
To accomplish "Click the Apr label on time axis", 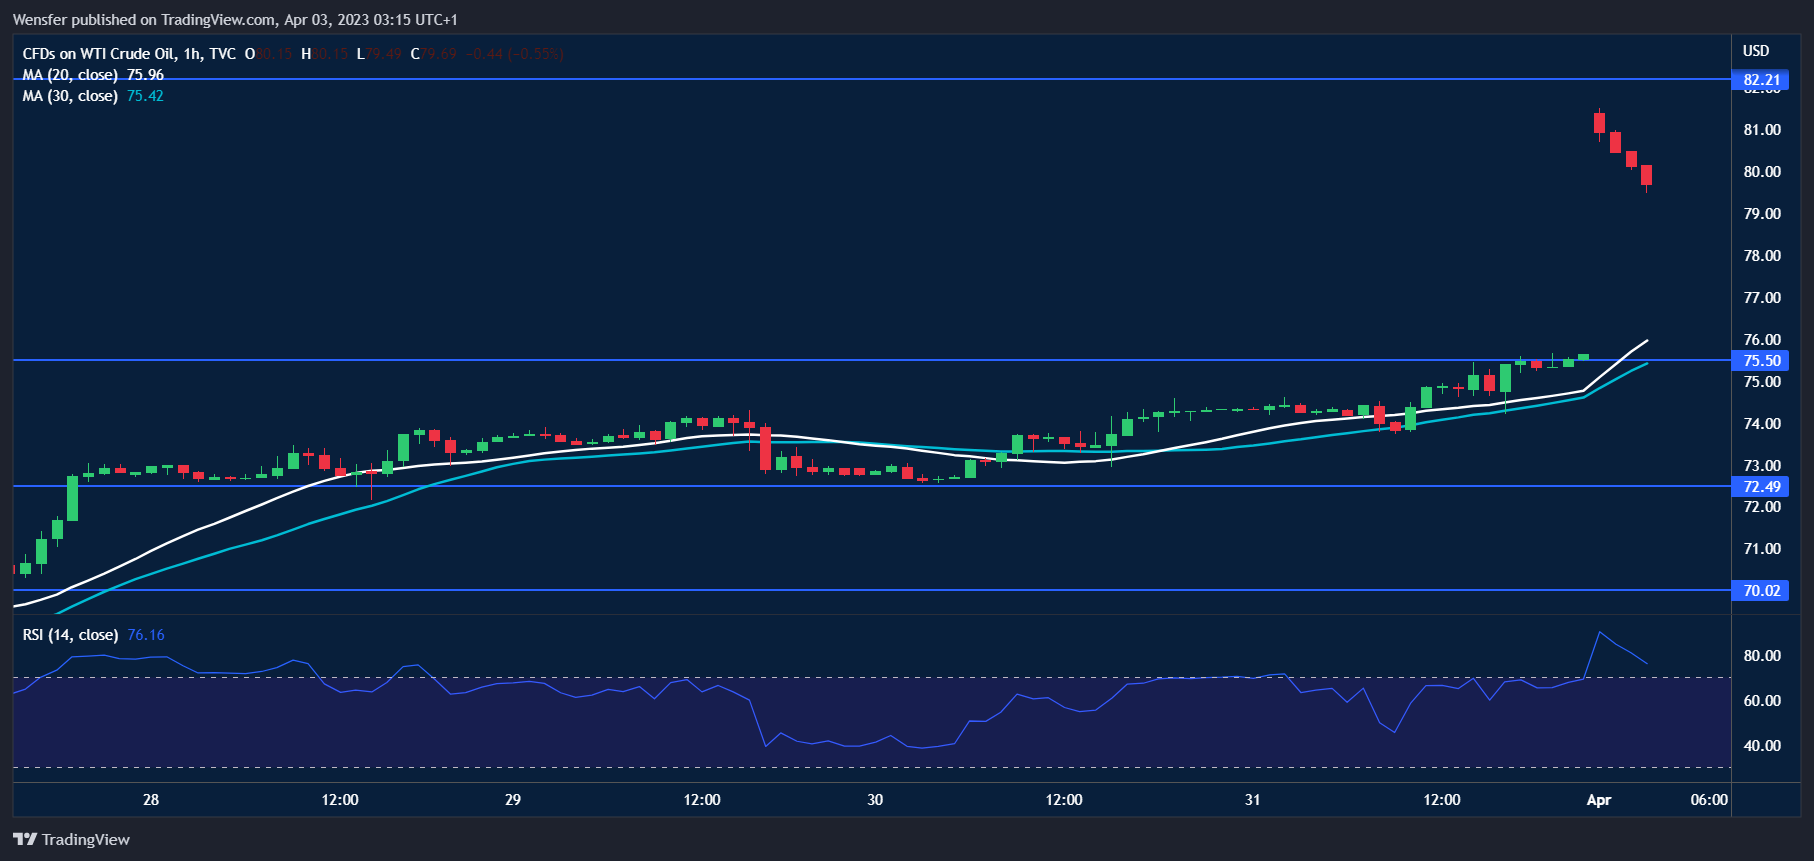I will click(1599, 800).
